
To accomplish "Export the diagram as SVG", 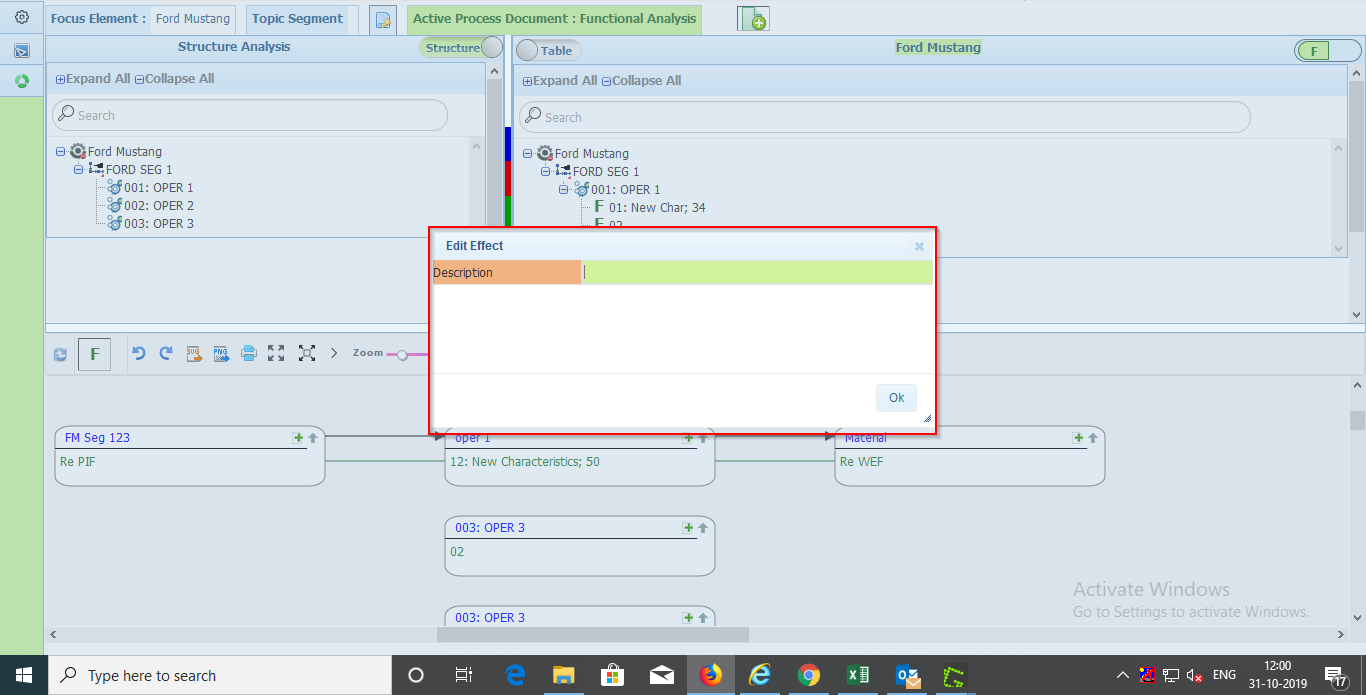I will coord(194,353).
